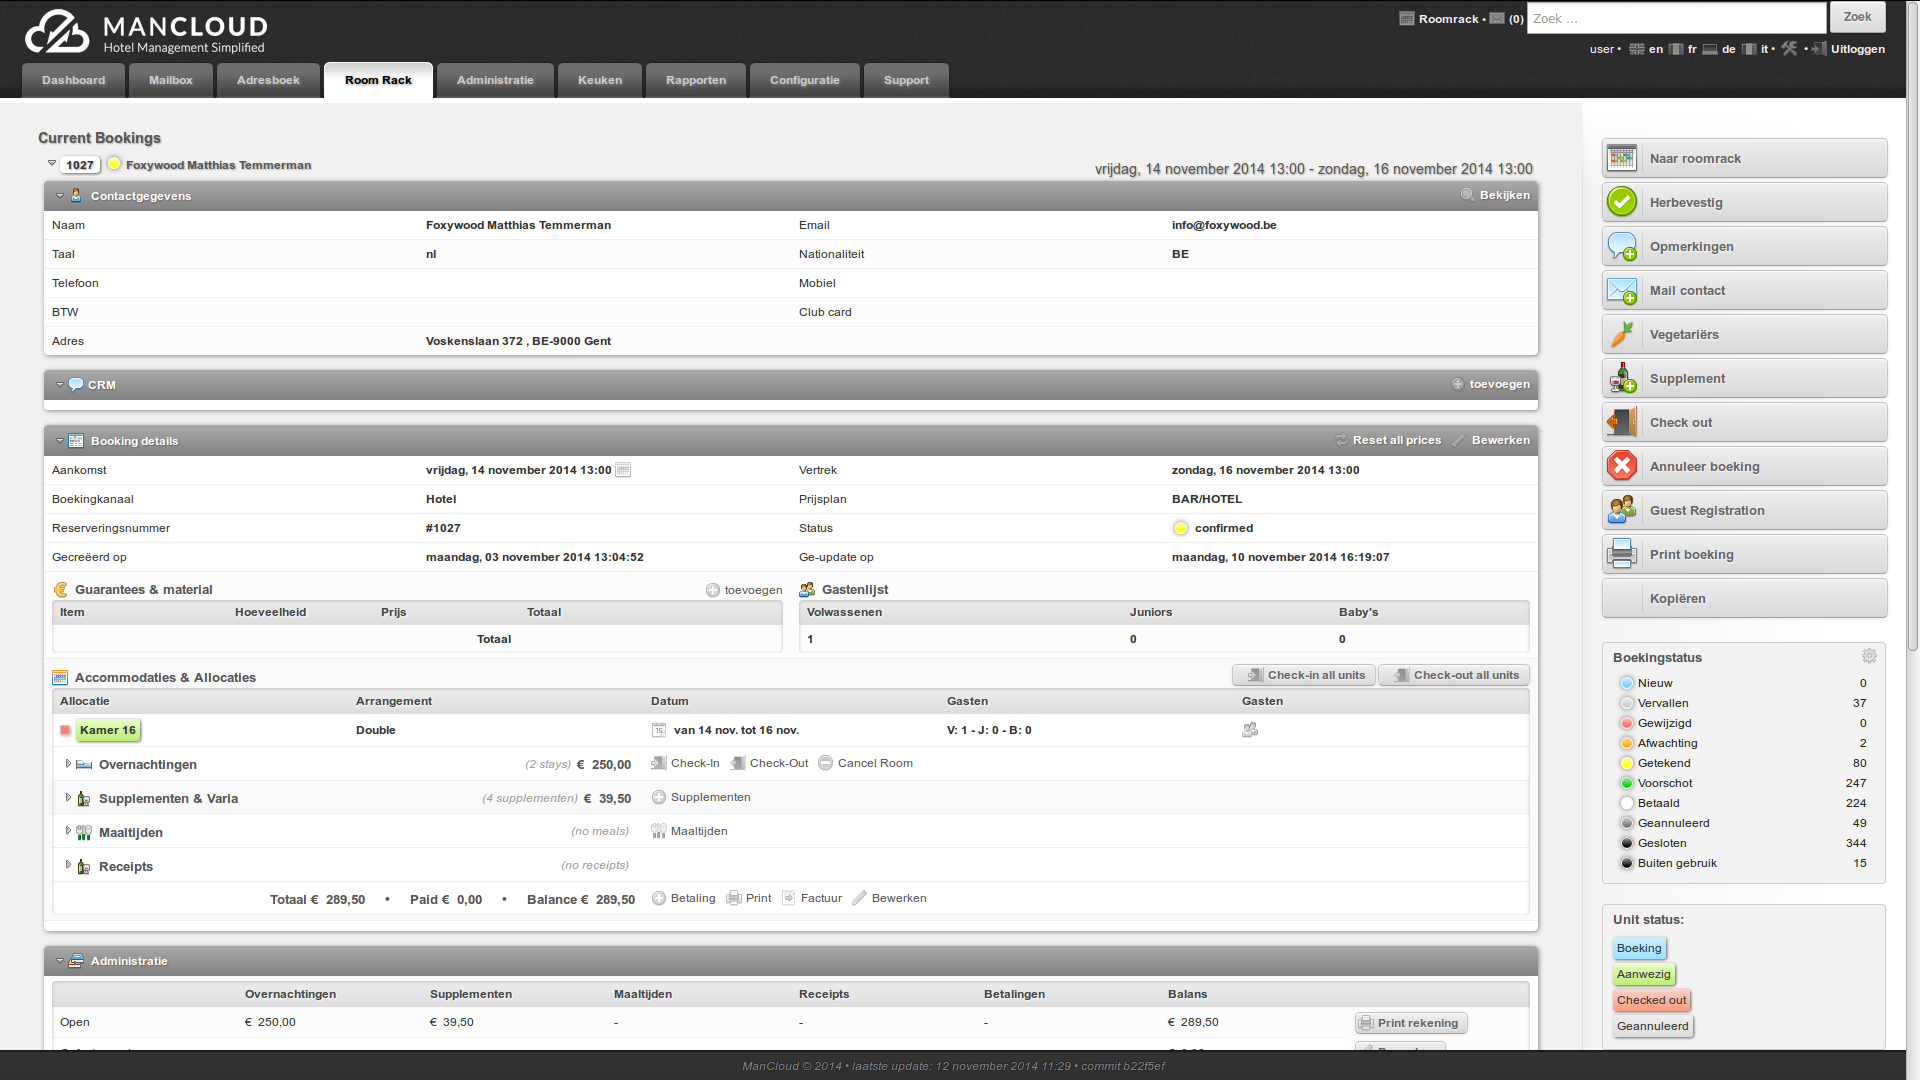Click Reset all prices
The width and height of the screenshot is (1920, 1080).
[x=1388, y=440]
